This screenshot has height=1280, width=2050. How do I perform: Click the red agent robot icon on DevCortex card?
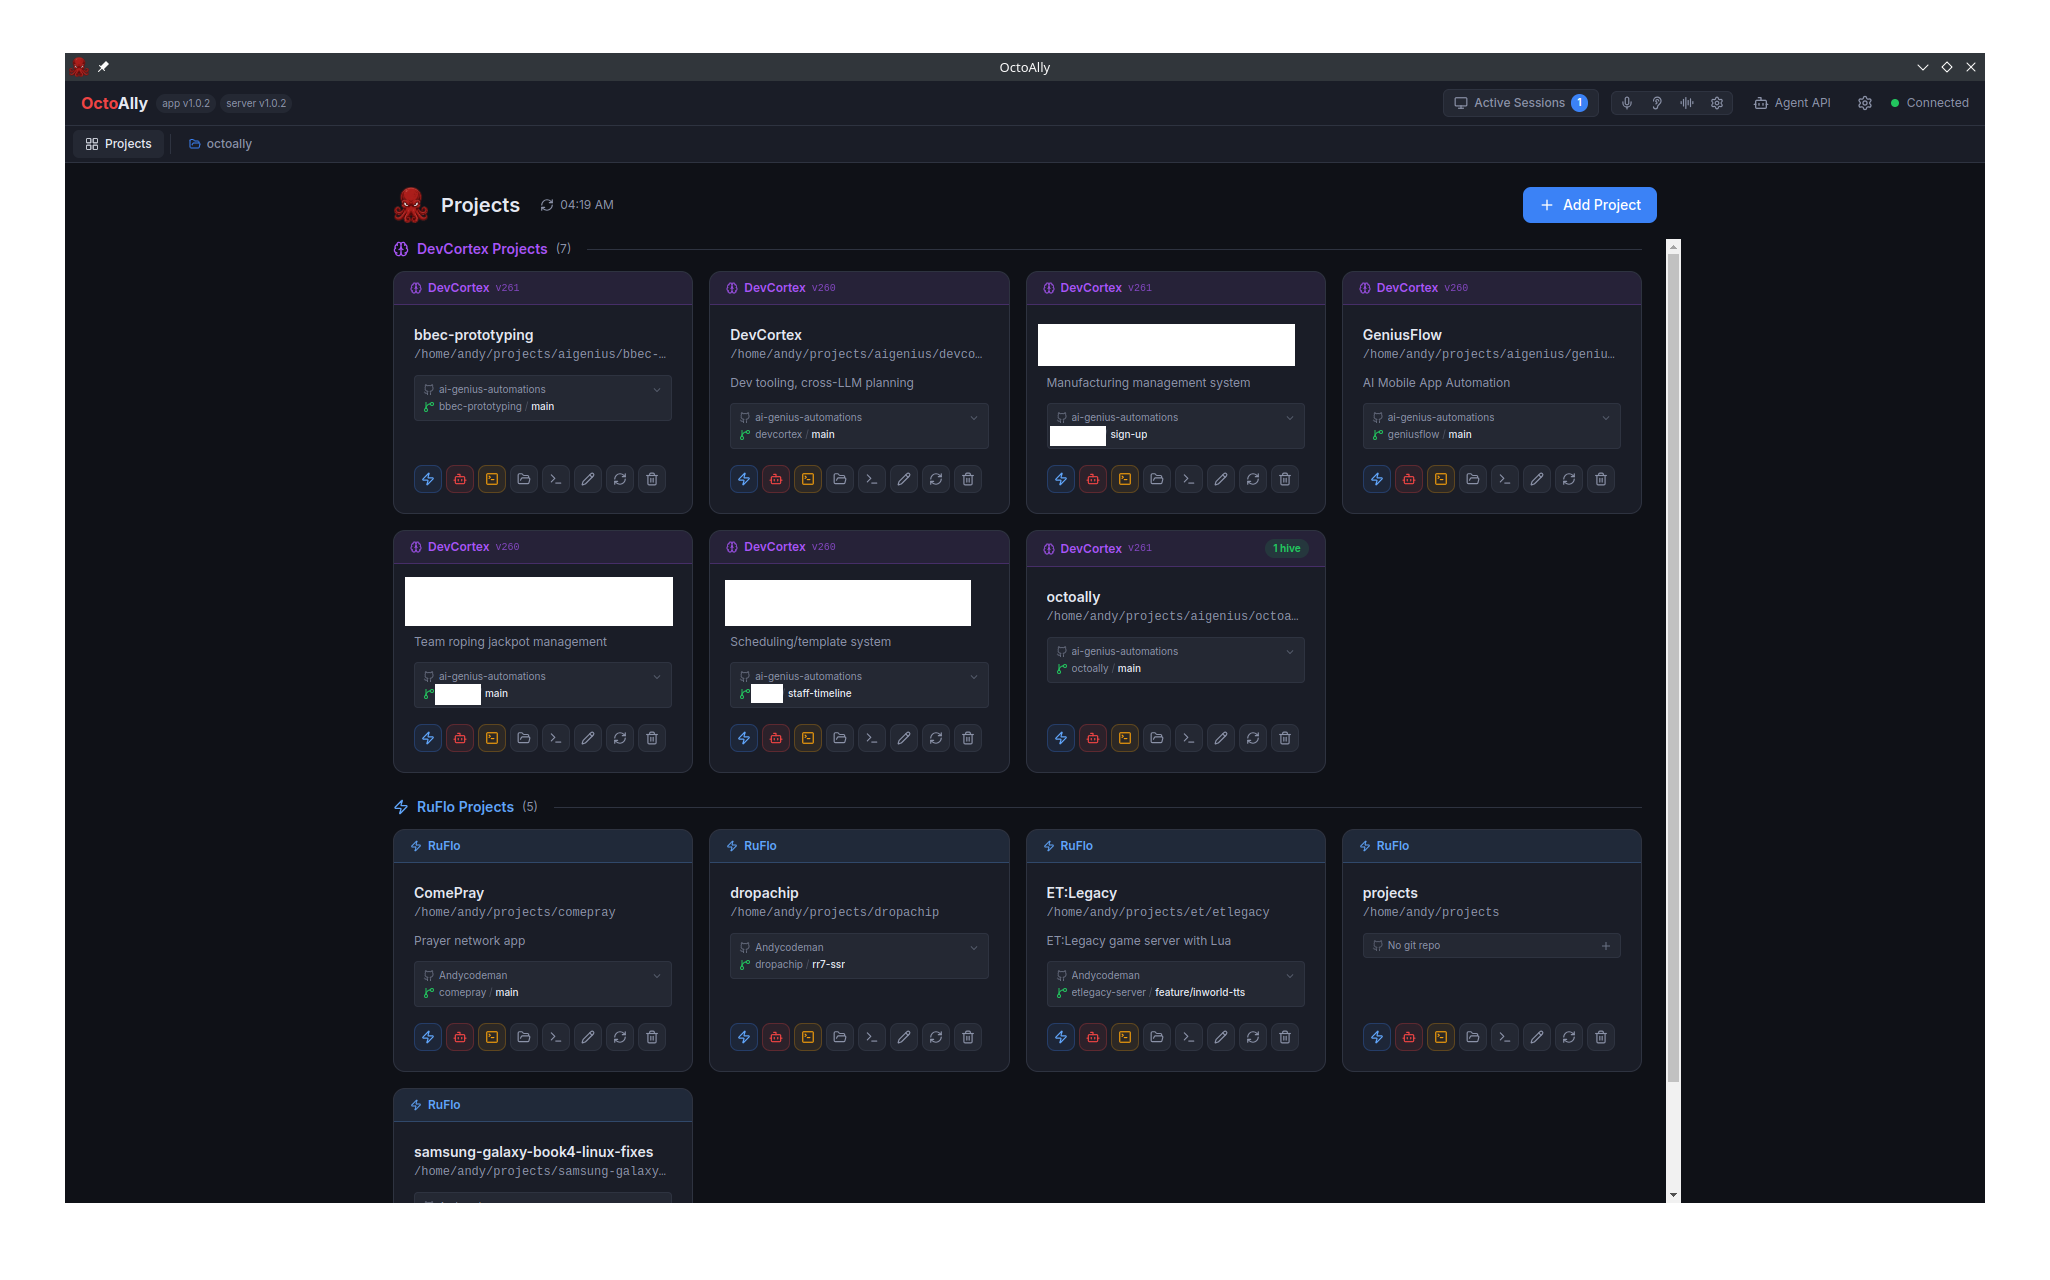tap(776, 479)
